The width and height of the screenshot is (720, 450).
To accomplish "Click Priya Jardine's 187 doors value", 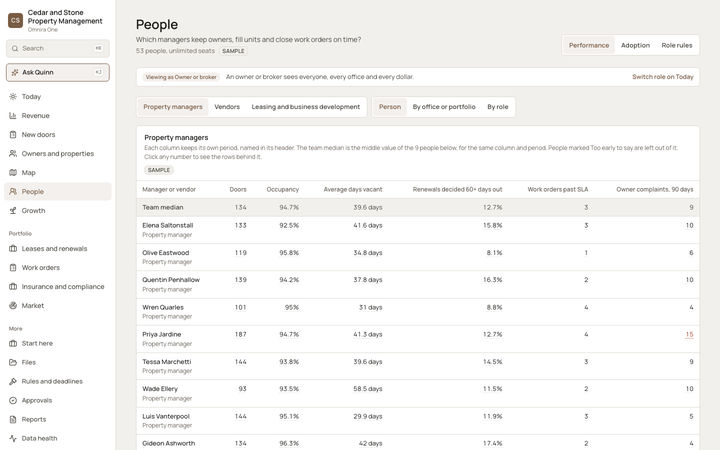I will [x=240, y=334].
